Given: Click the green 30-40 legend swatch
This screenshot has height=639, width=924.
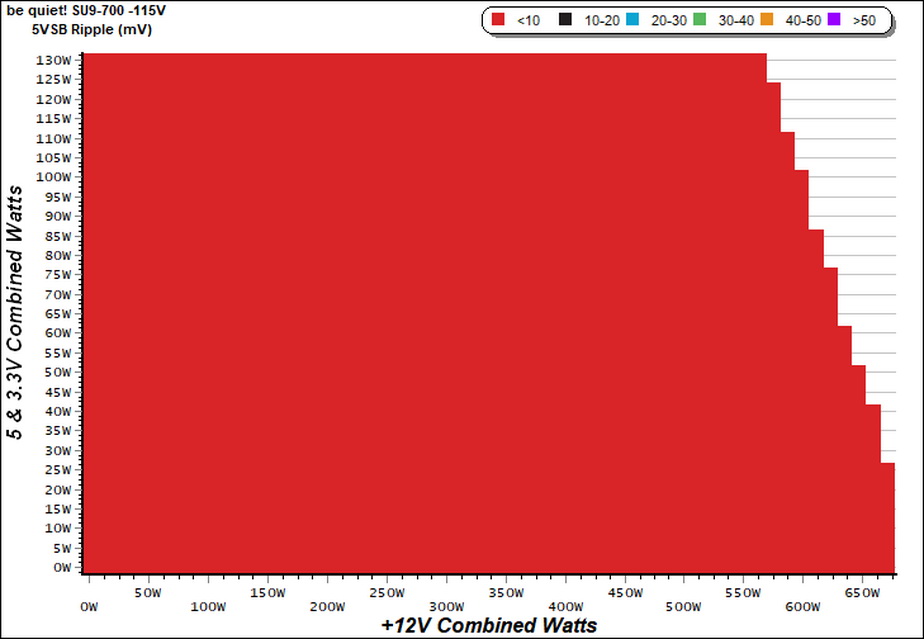Looking at the screenshot, I should (699, 20).
